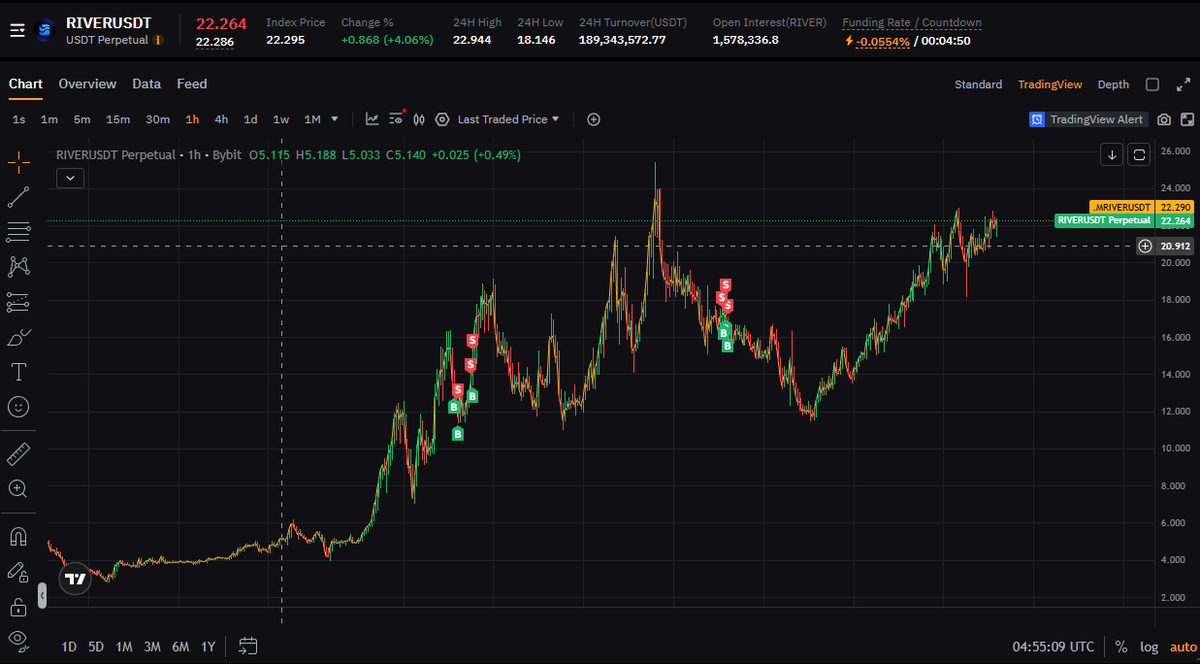Image resolution: width=1200 pixels, height=664 pixels.
Task: Select the ruler measure tool
Action: tap(18, 454)
